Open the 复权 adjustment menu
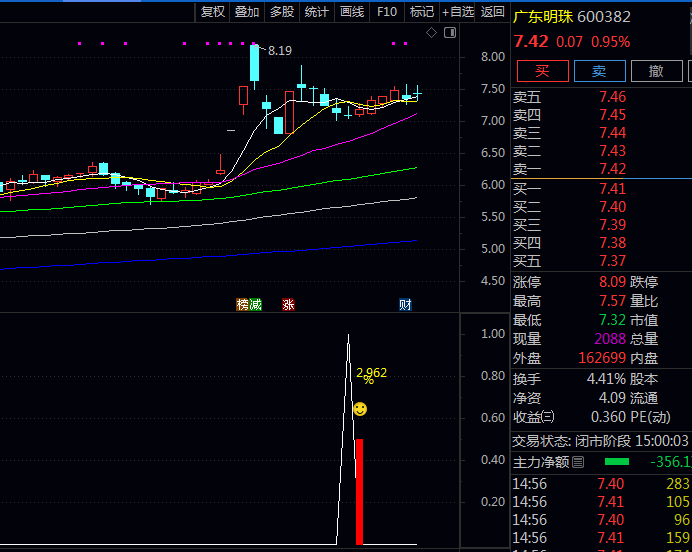The height and width of the screenshot is (552, 692). tap(213, 12)
